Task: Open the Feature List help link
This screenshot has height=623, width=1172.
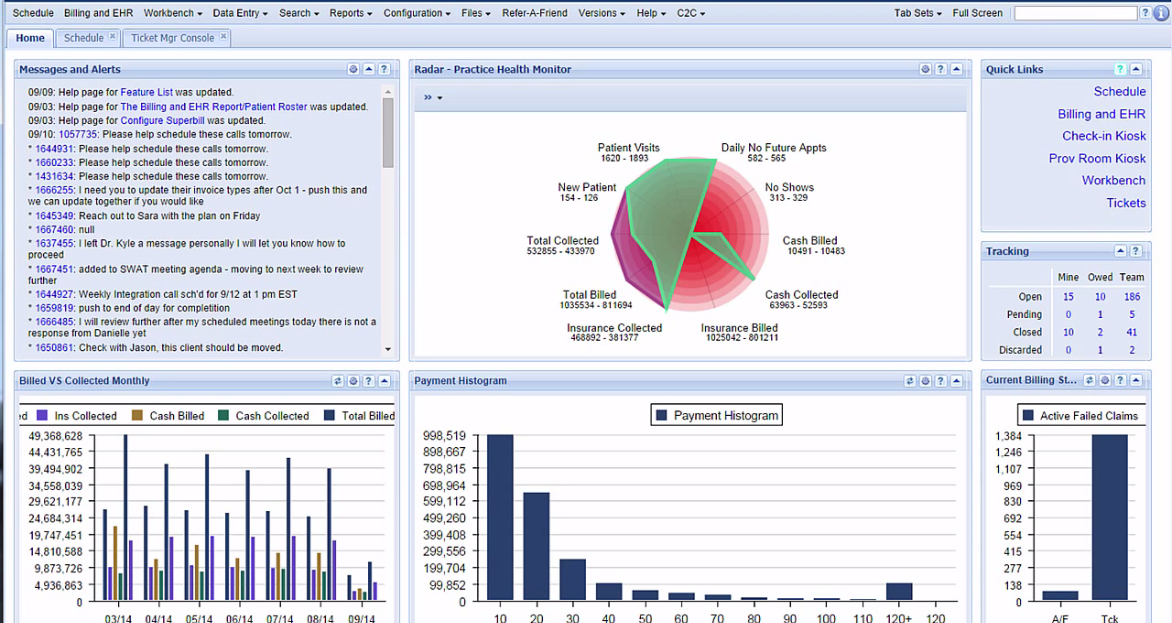Action: (x=146, y=92)
